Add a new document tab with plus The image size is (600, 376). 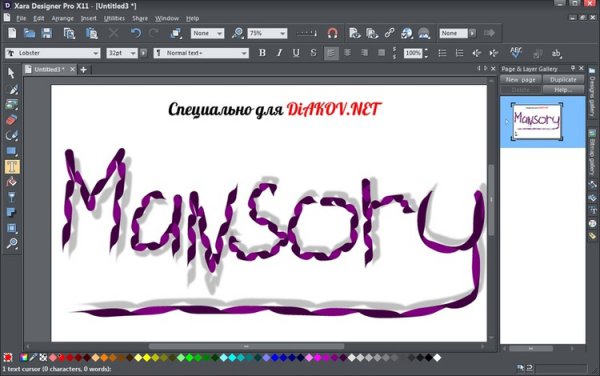point(83,69)
